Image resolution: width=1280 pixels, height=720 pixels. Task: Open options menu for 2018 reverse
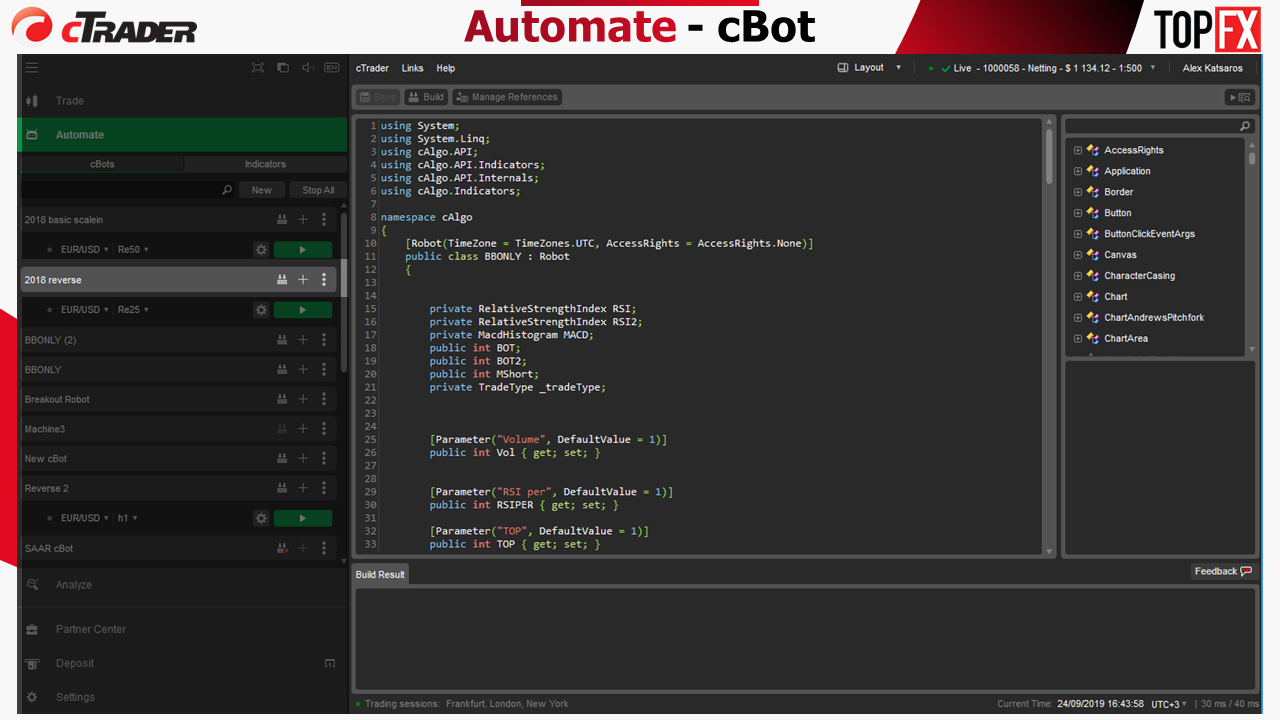point(324,280)
